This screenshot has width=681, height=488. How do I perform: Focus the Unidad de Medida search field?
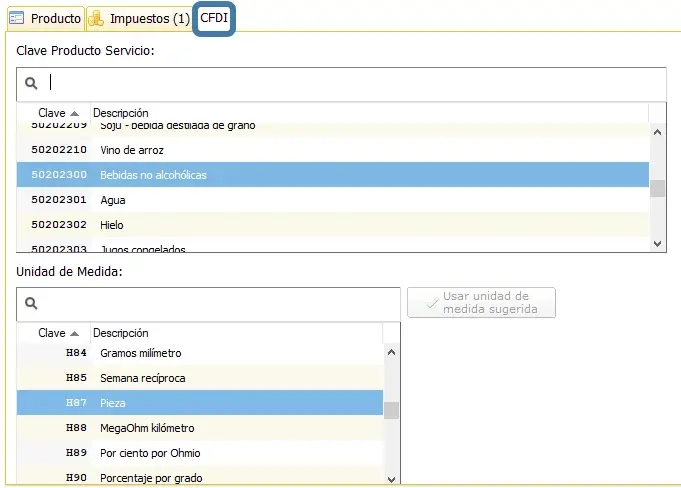[x=208, y=304]
